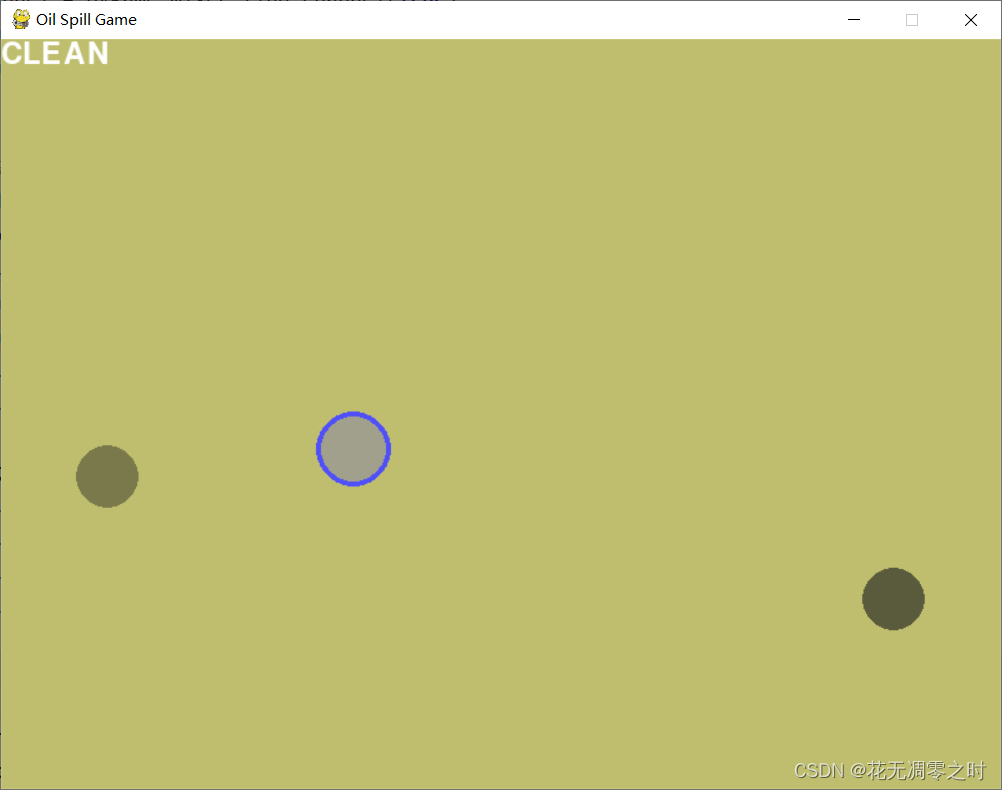This screenshot has height=790, width=1002.
Task: Click the minimize button
Action: [853, 19]
